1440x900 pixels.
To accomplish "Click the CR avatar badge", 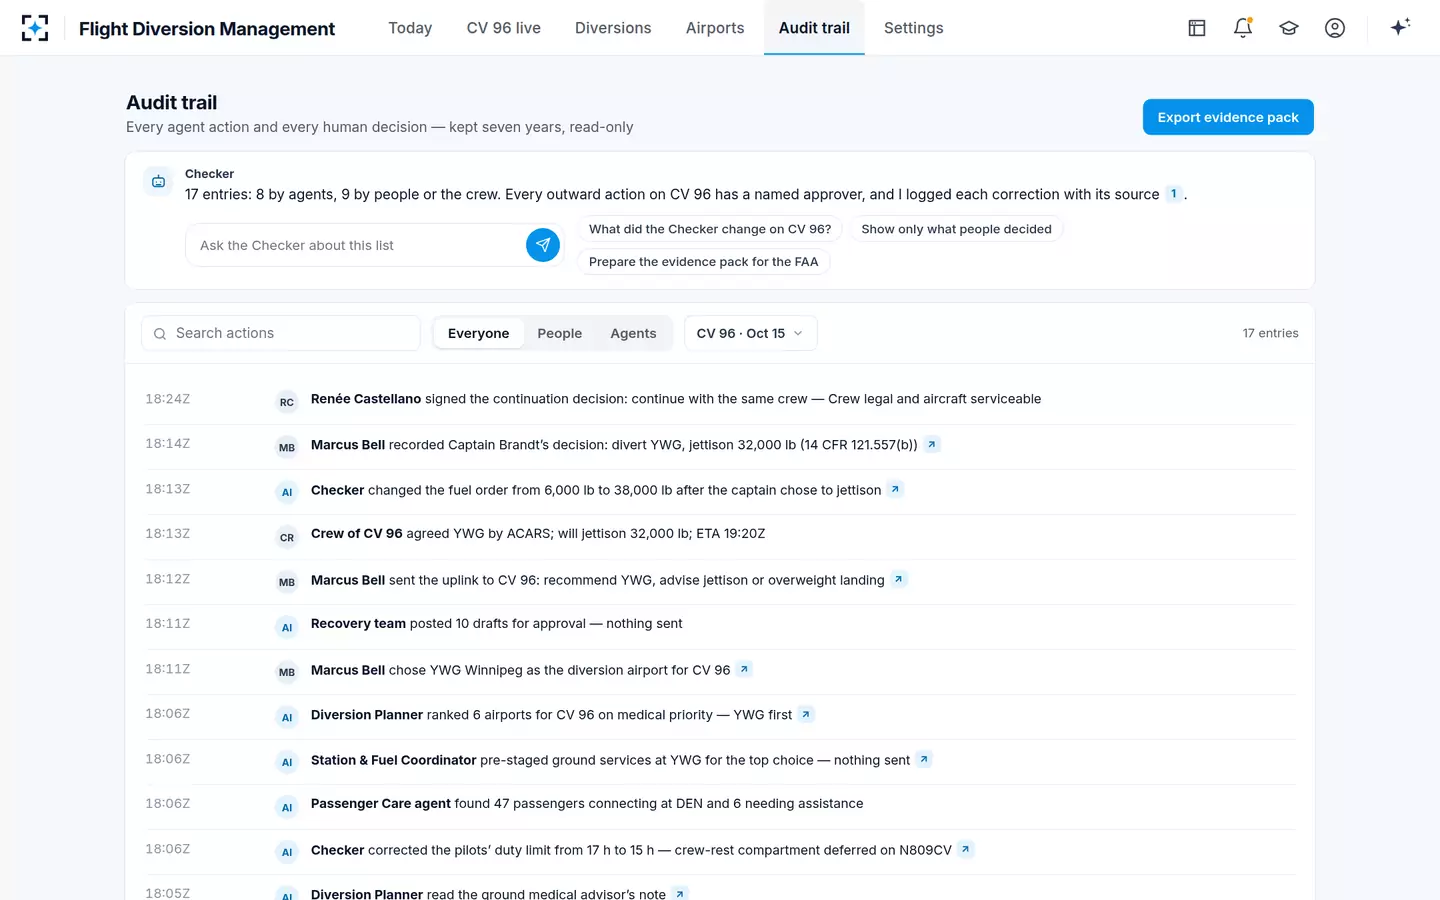I will pyautogui.click(x=287, y=537).
